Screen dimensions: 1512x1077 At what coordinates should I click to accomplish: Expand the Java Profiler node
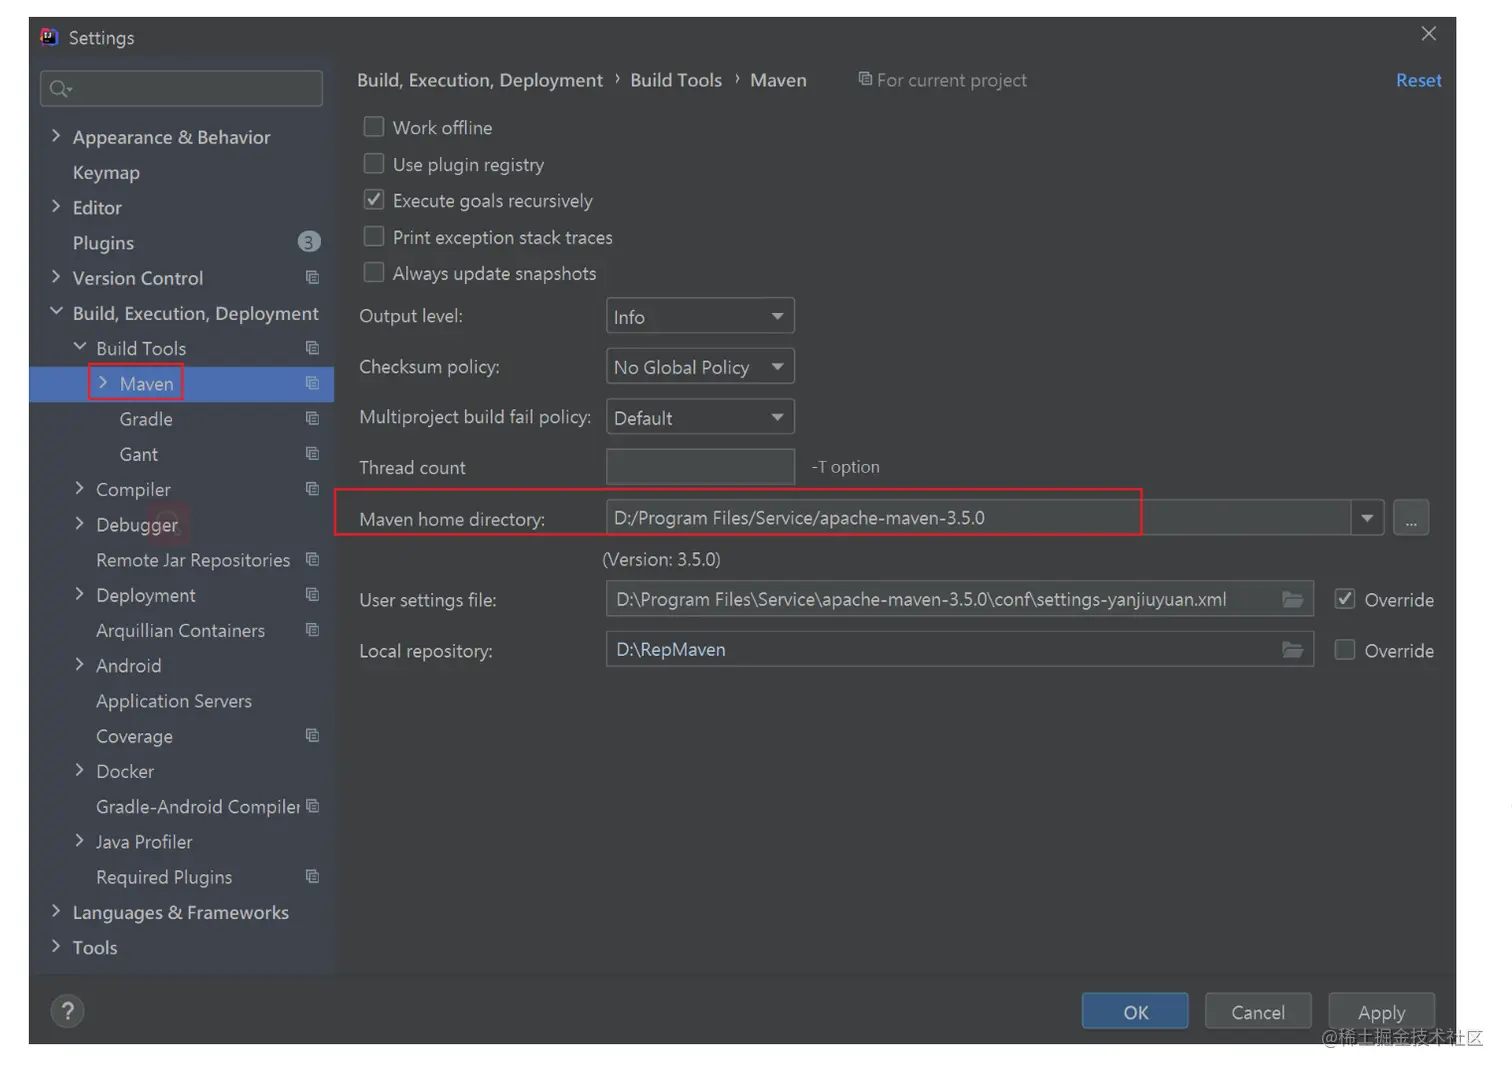click(80, 841)
